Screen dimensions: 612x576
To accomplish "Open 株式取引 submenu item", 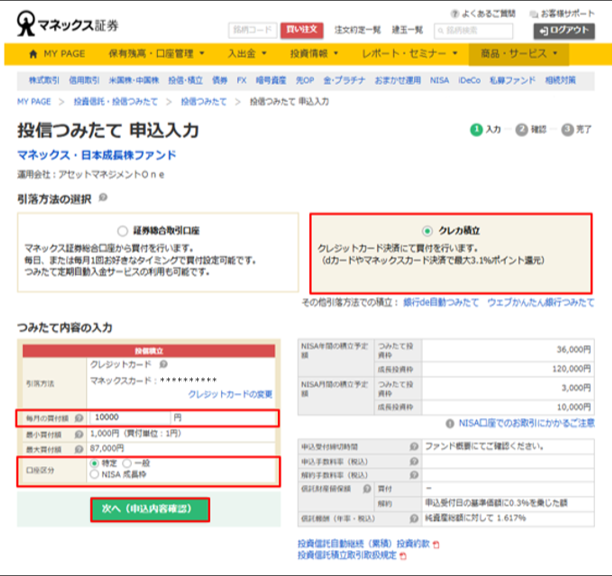I will click(44, 80).
